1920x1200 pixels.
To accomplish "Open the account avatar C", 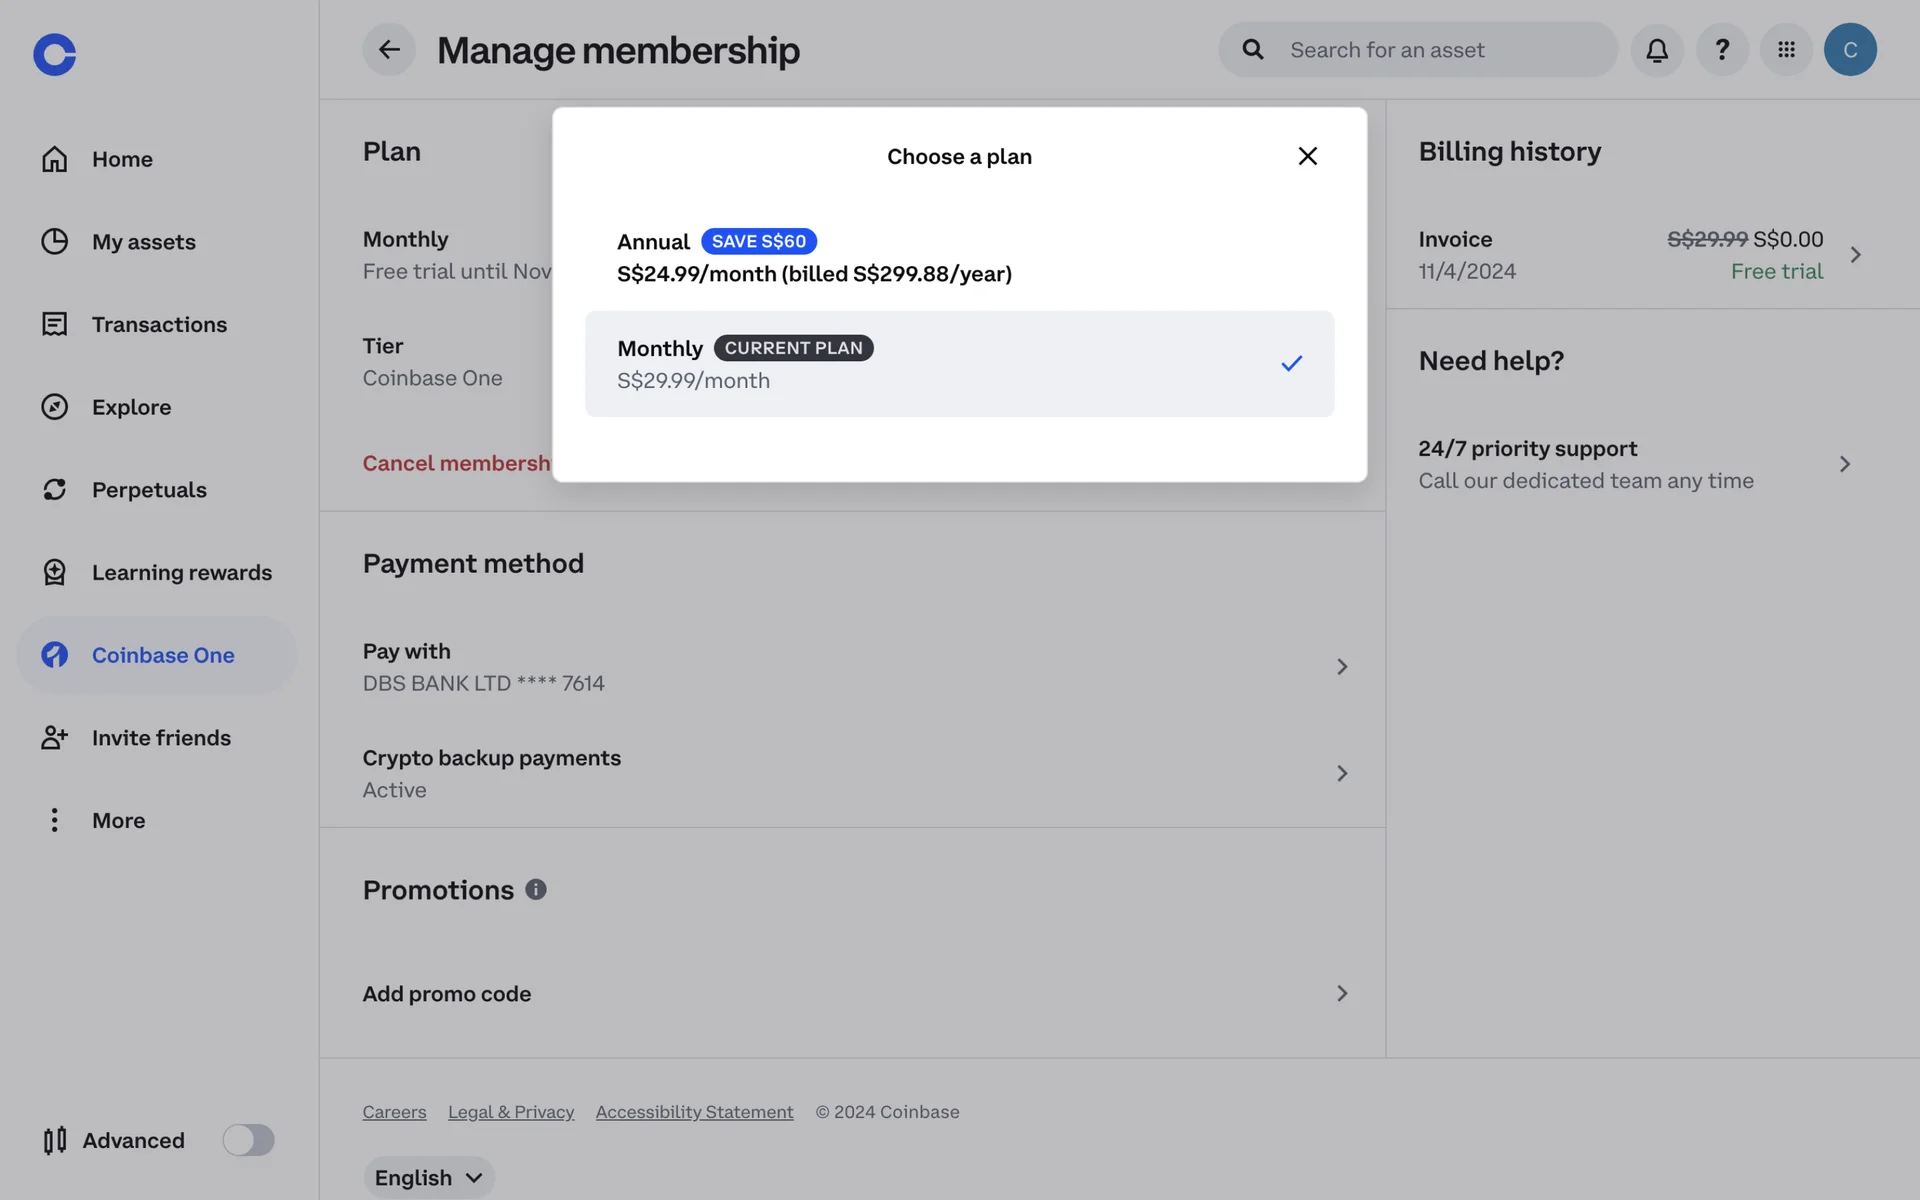I will click(x=1849, y=50).
